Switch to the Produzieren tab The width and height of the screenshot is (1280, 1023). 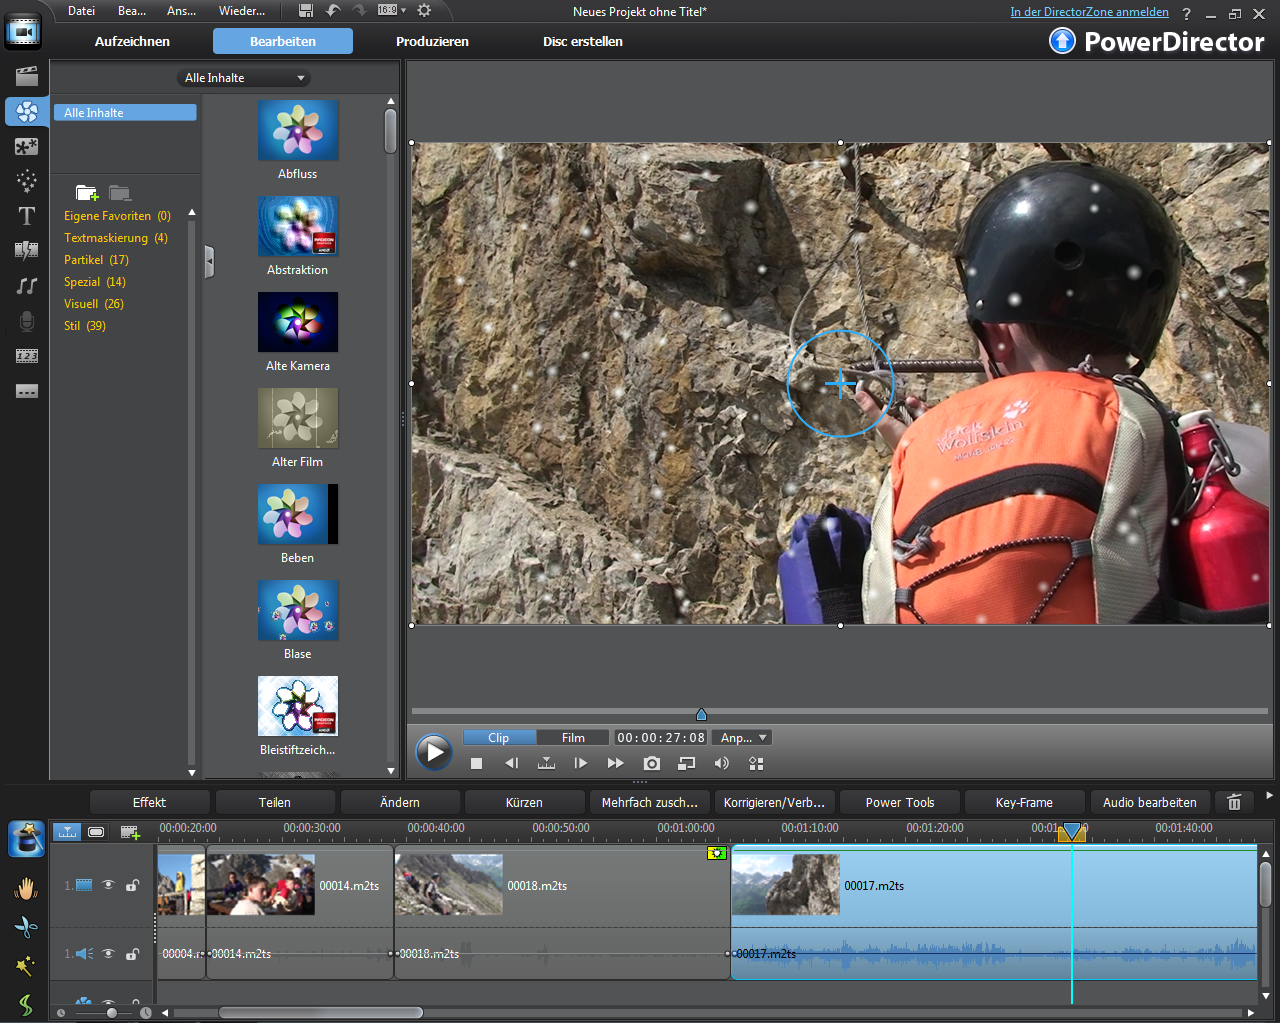[x=432, y=41]
